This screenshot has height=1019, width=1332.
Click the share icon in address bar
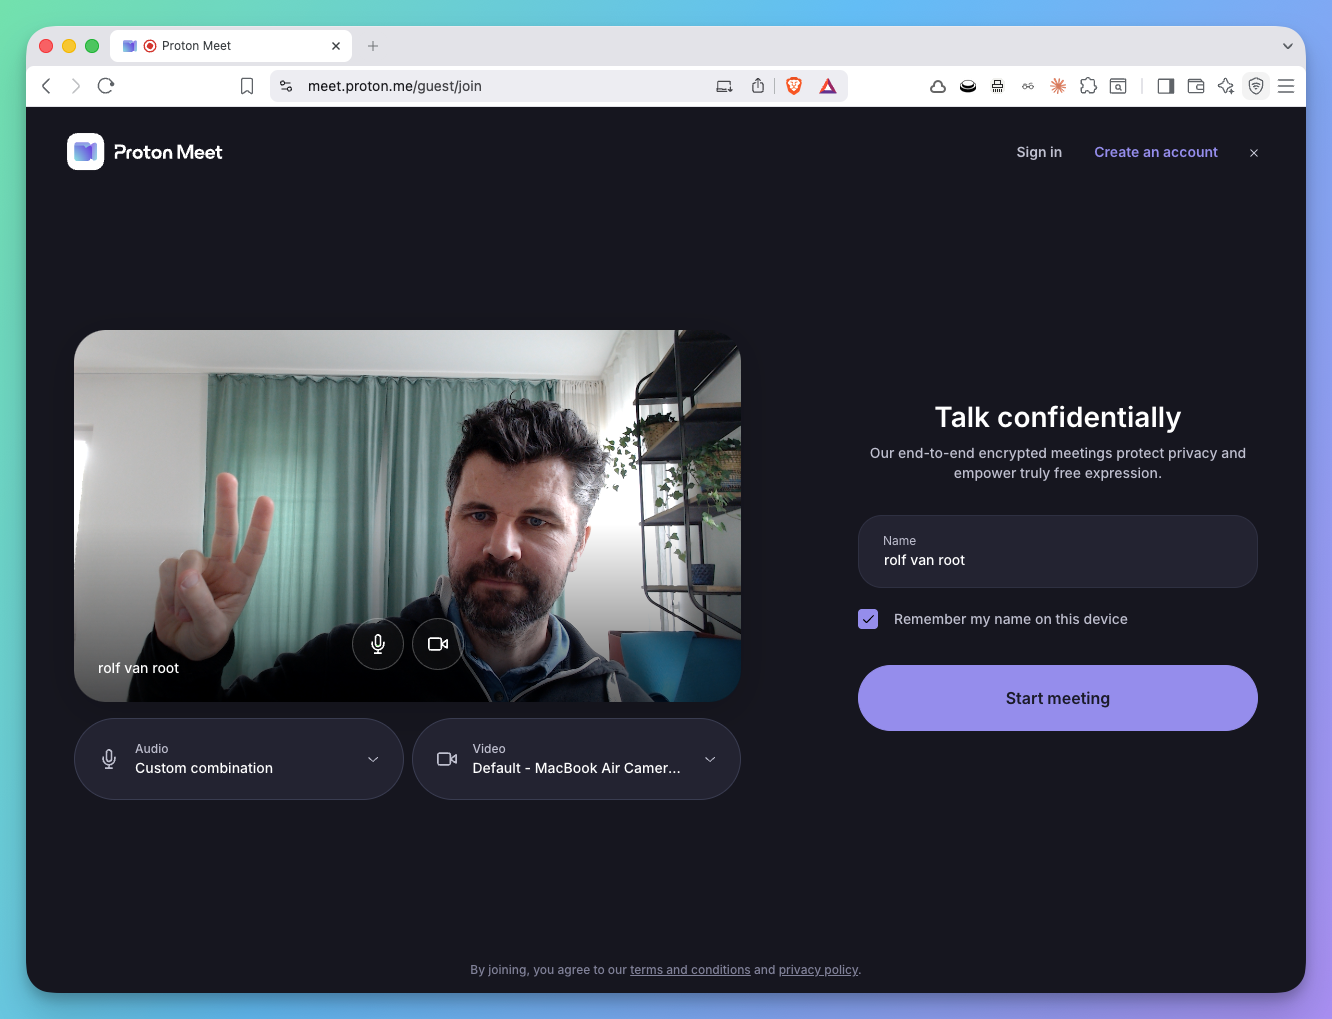coord(758,86)
